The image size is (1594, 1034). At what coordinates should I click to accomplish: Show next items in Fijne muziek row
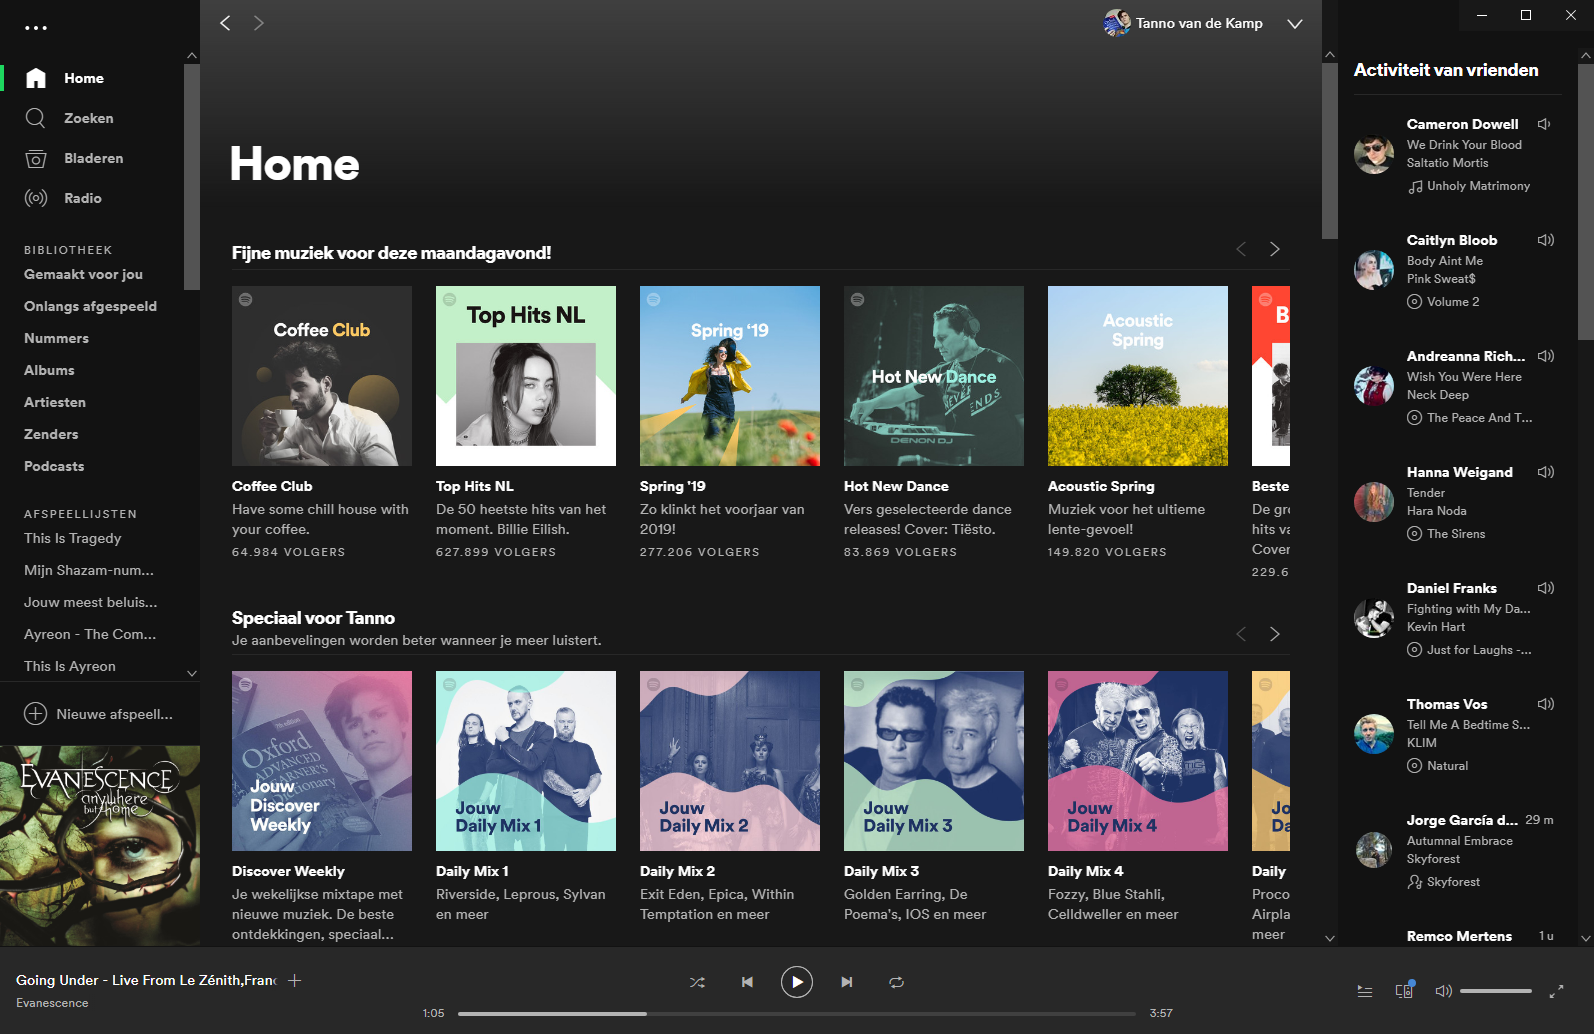1275,249
